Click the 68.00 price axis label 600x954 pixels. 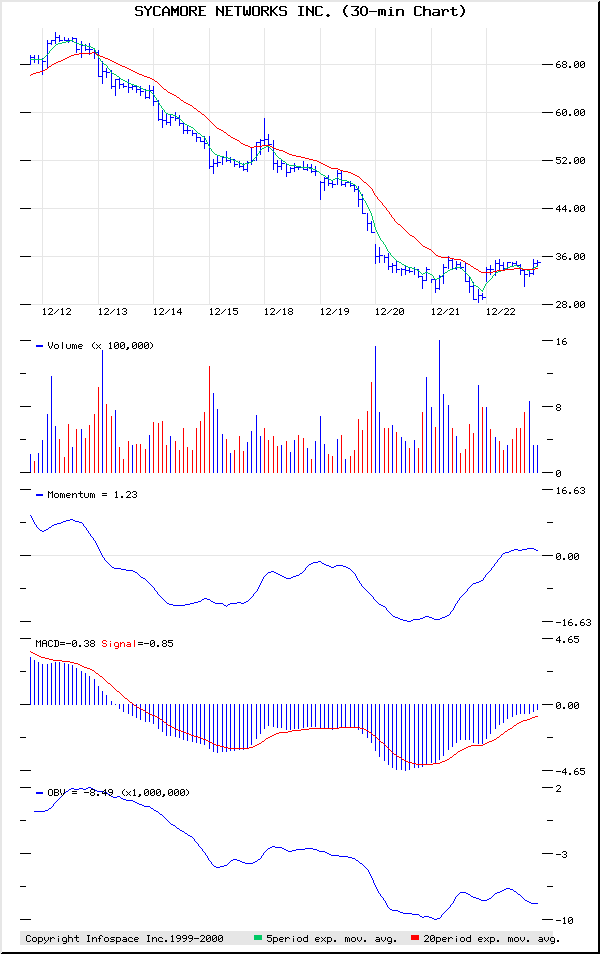point(570,64)
